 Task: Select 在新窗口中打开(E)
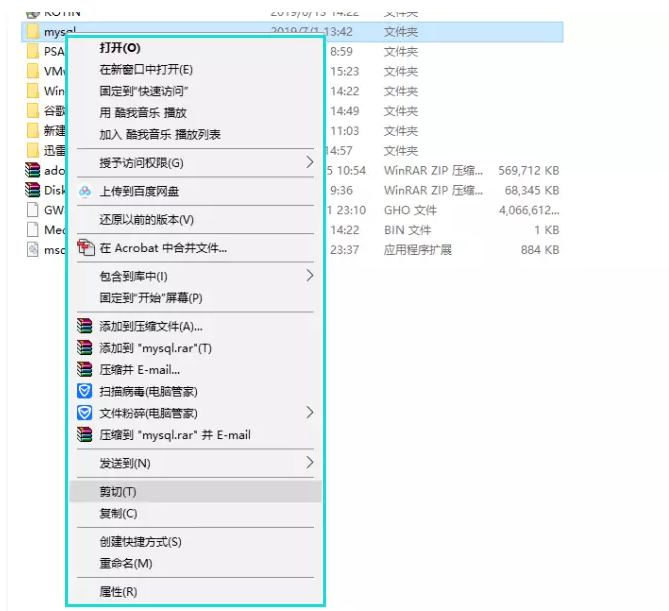tap(146, 70)
